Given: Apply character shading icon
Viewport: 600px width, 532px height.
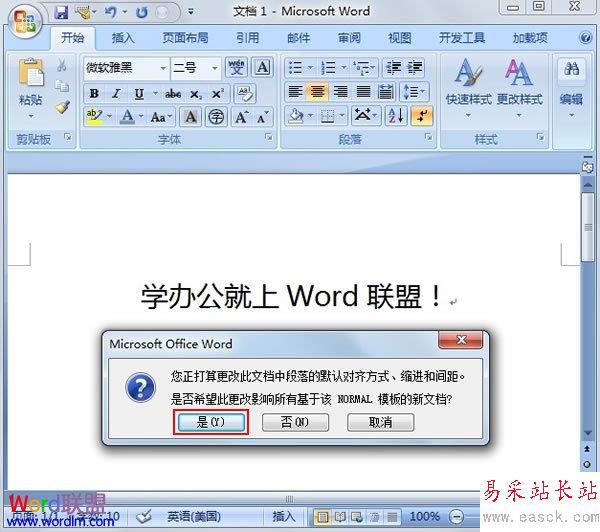Looking at the screenshot, I should [x=191, y=117].
